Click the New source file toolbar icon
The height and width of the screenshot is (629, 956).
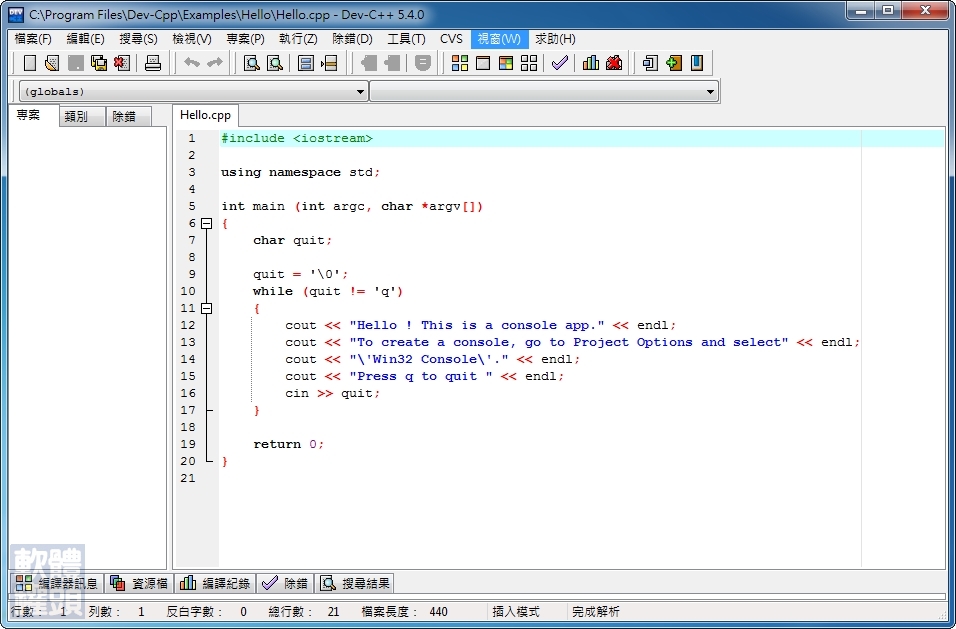pyautogui.click(x=30, y=63)
